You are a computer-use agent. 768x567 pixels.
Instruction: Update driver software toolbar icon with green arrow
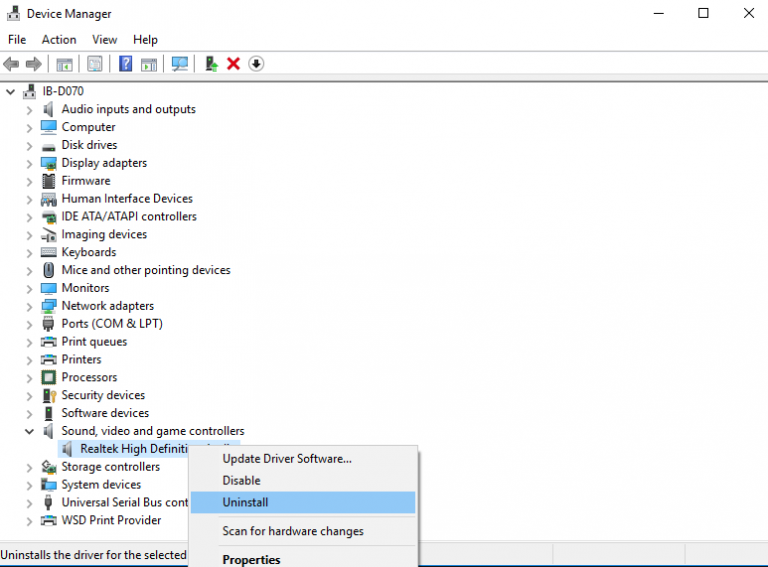pyautogui.click(x=211, y=64)
